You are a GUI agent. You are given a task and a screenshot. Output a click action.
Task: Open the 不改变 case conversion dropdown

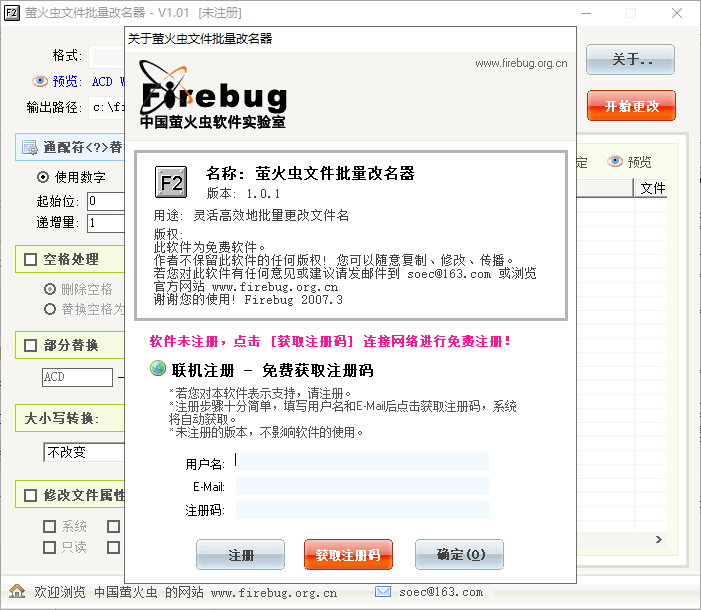(84, 452)
